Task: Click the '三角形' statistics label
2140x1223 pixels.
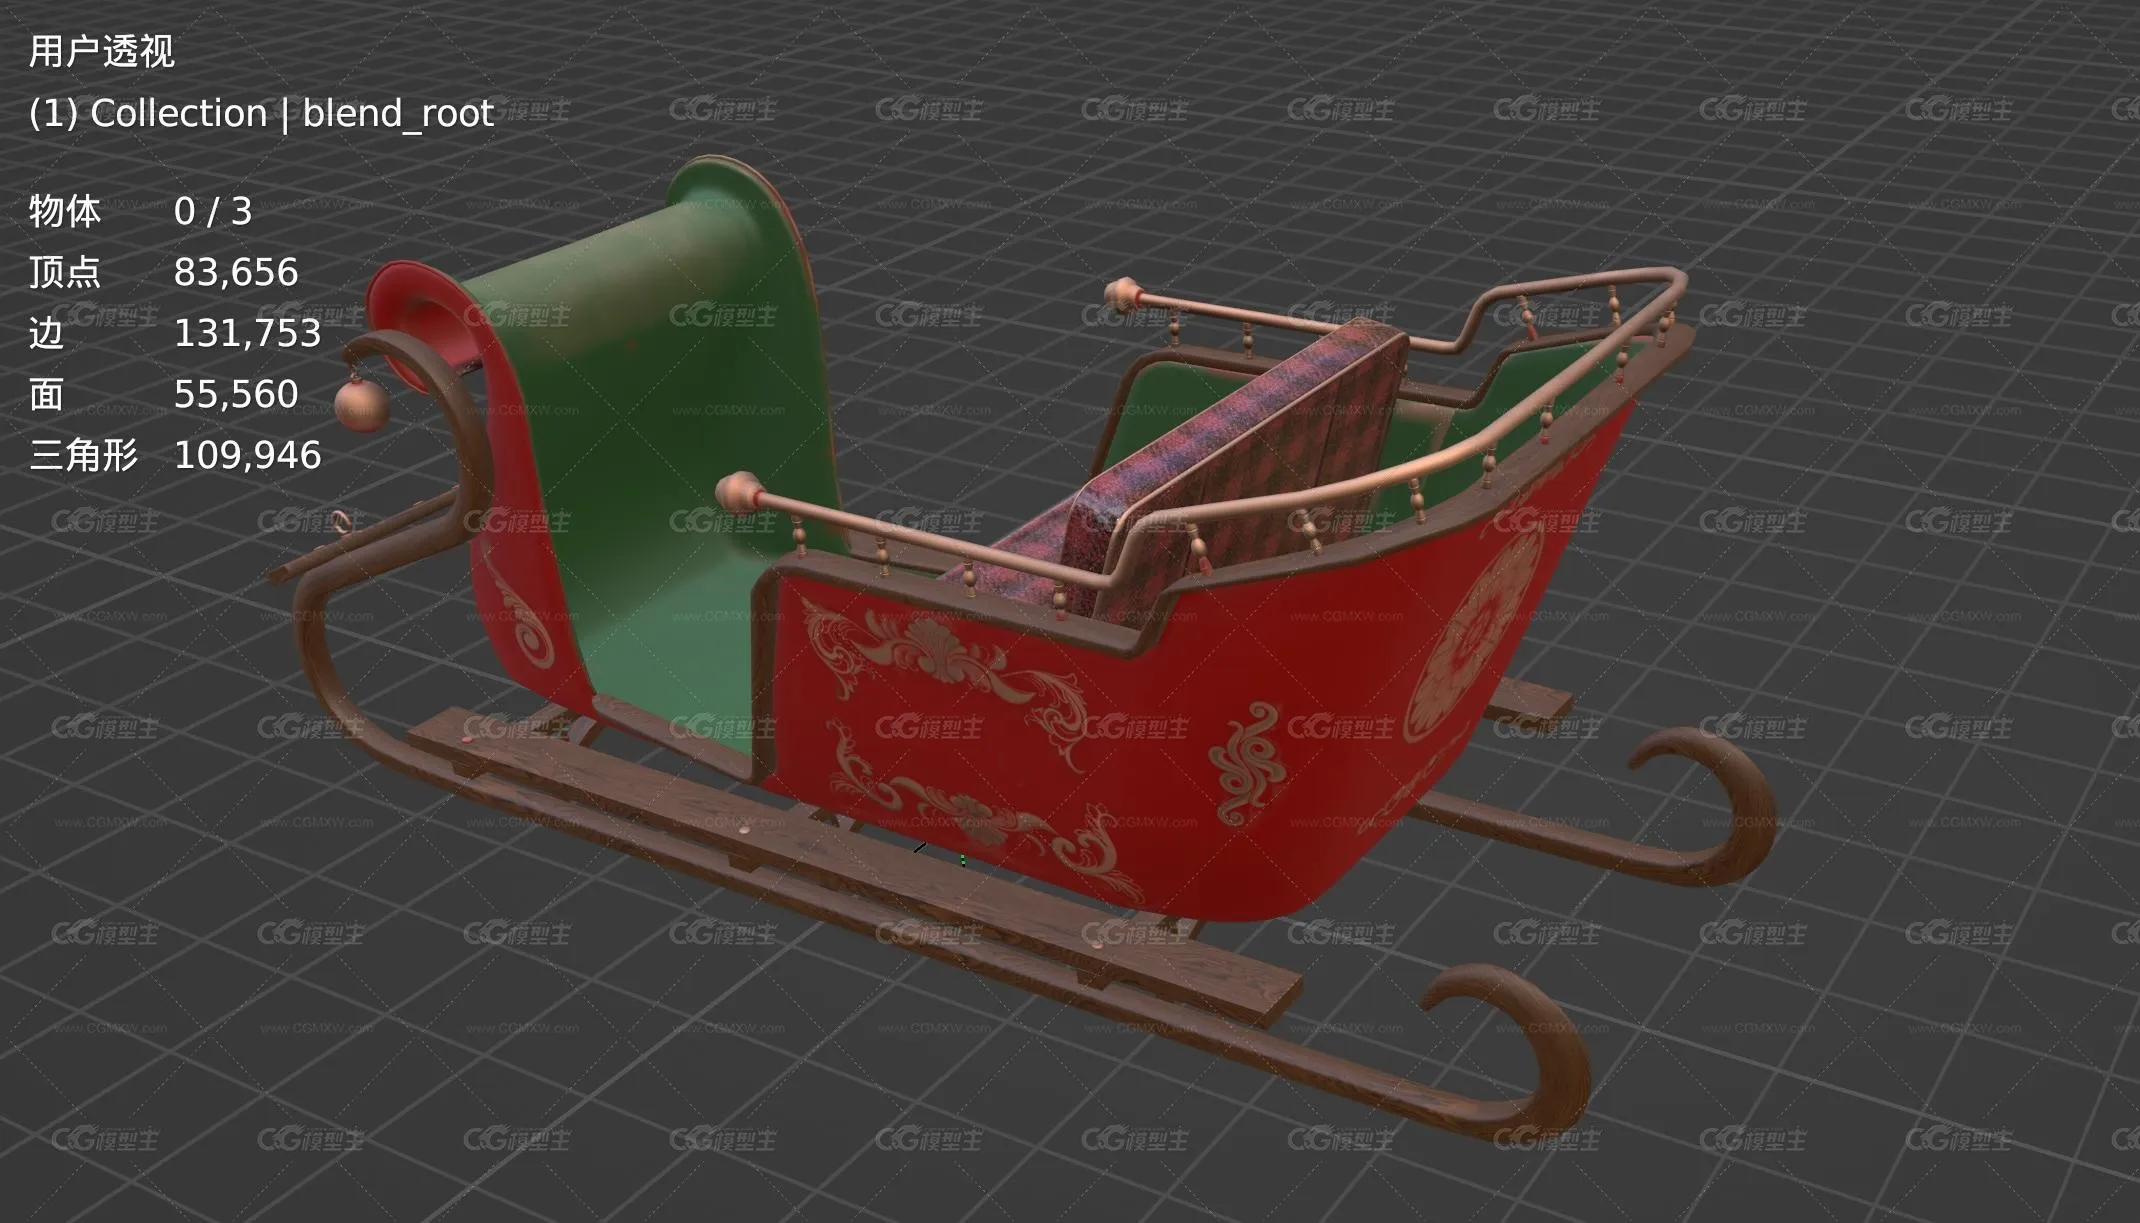Action: point(83,455)
